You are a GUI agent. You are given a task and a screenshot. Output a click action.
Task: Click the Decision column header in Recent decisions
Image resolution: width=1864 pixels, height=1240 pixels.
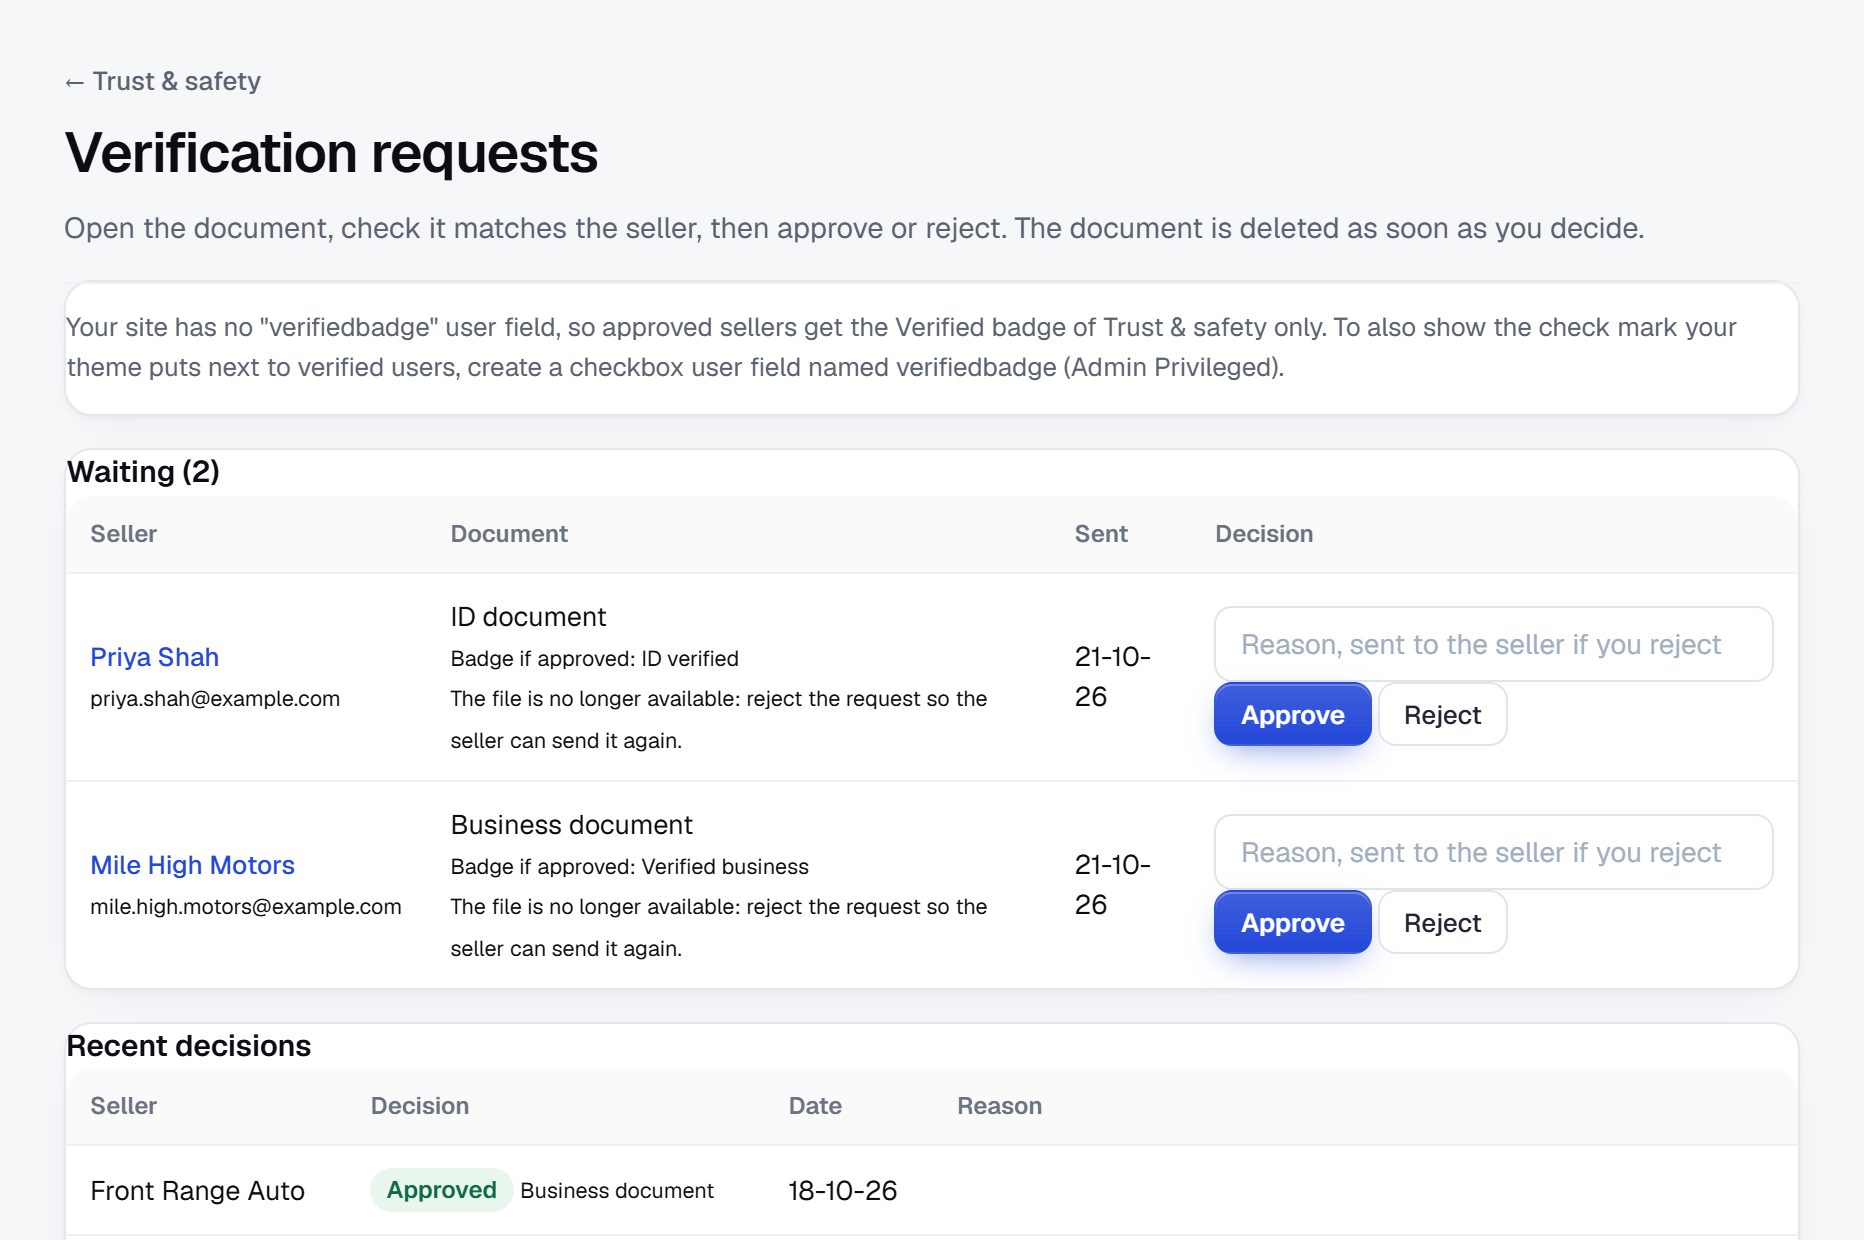(420, 1106)
